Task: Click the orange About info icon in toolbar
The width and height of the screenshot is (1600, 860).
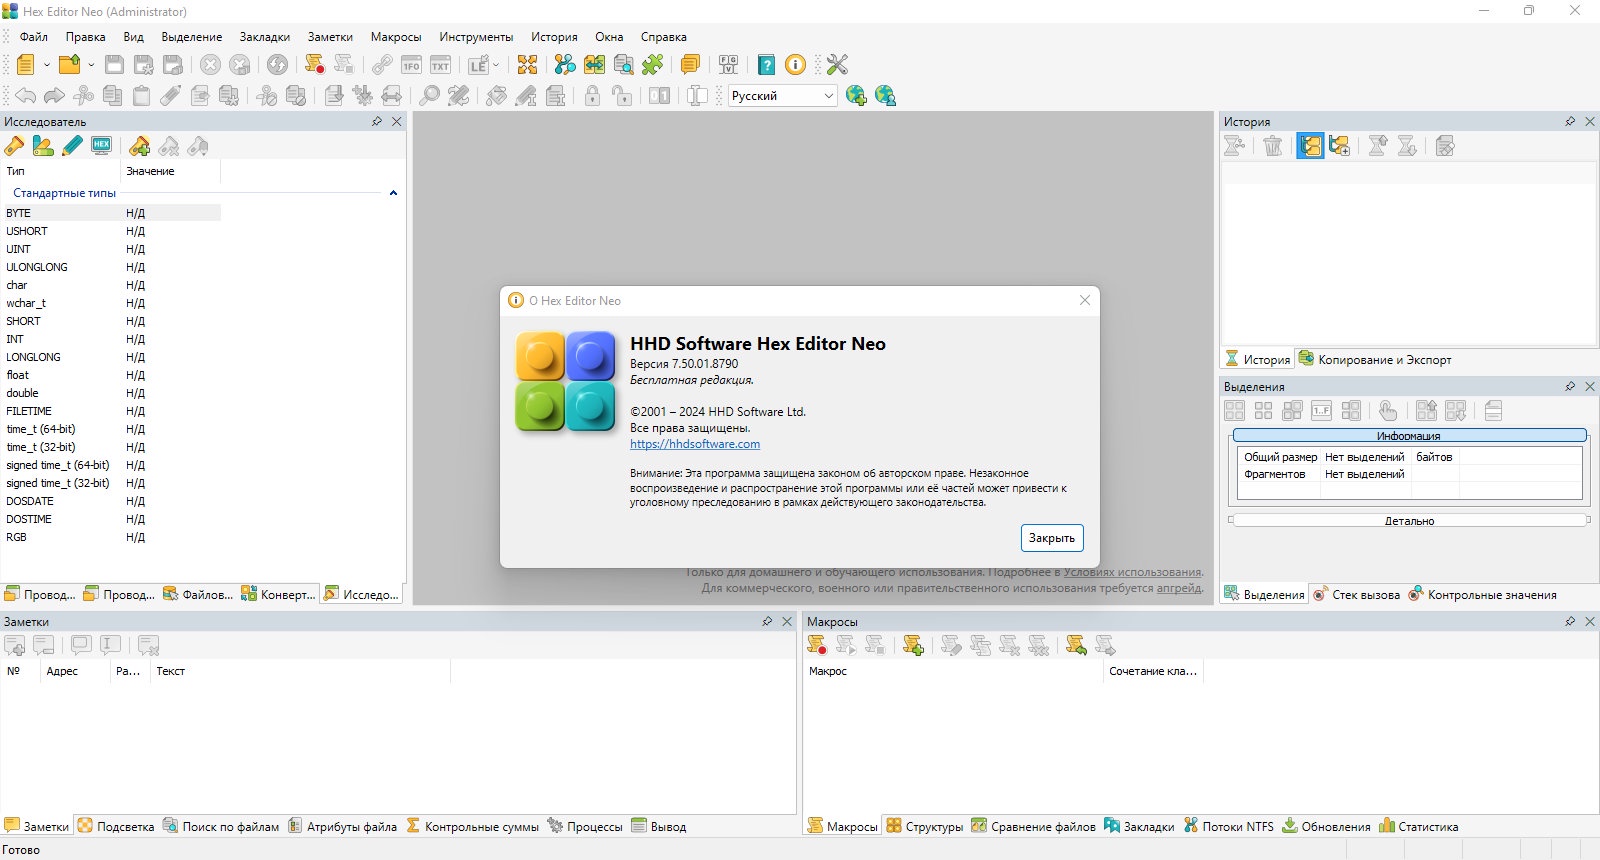Action: point(795,65)
